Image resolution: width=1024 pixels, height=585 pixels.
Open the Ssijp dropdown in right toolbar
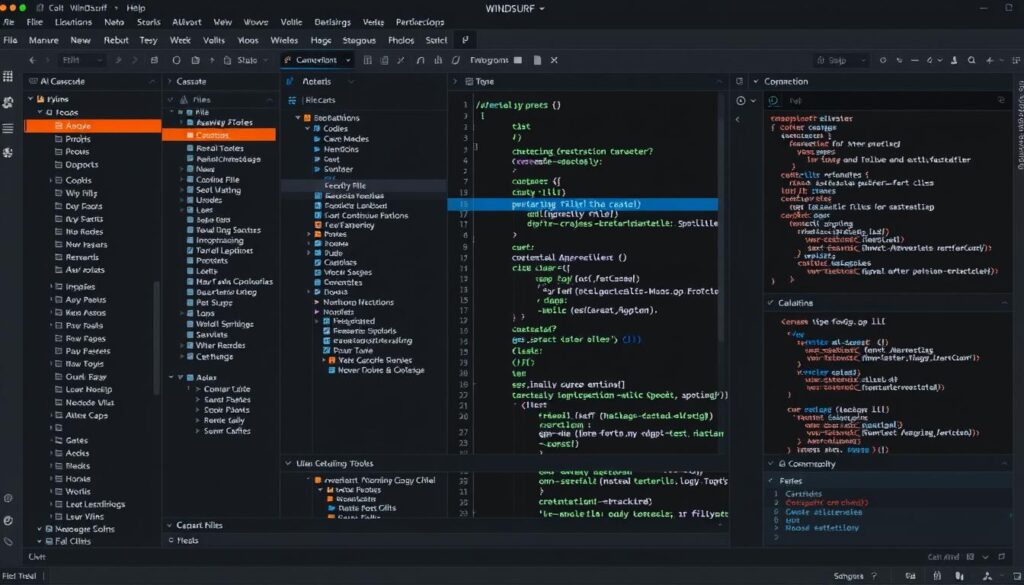coord(841,60)
